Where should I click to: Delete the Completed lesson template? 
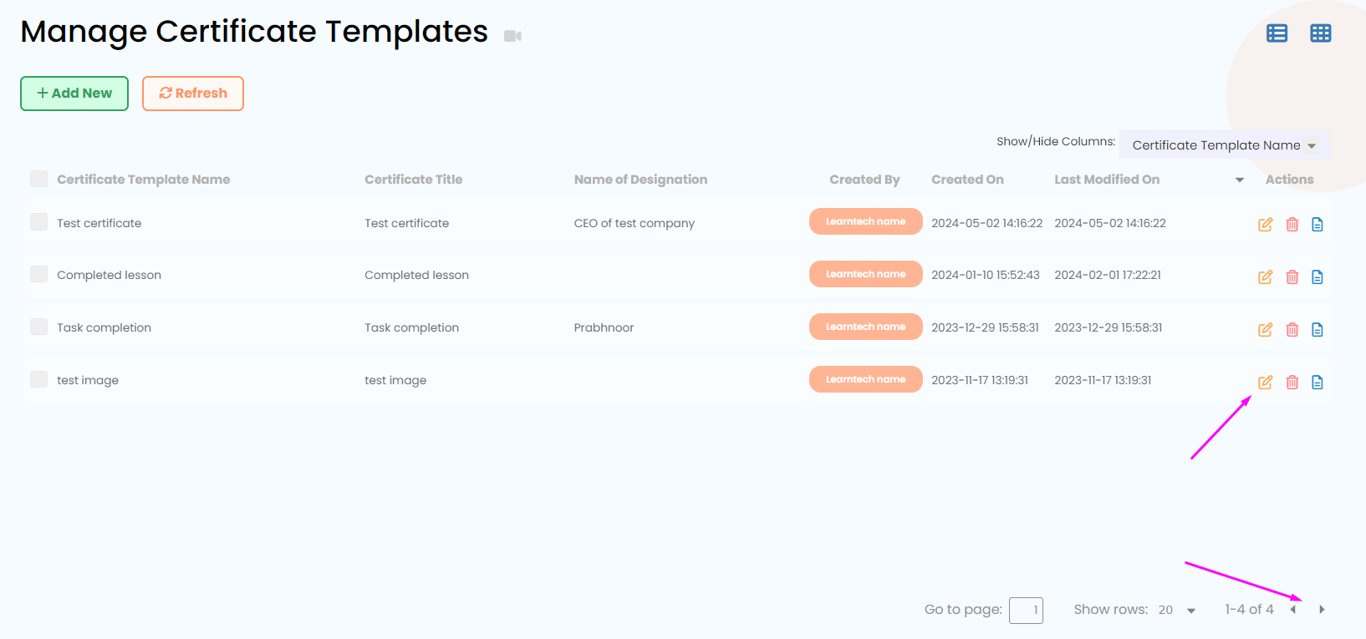pos(1292,277)
